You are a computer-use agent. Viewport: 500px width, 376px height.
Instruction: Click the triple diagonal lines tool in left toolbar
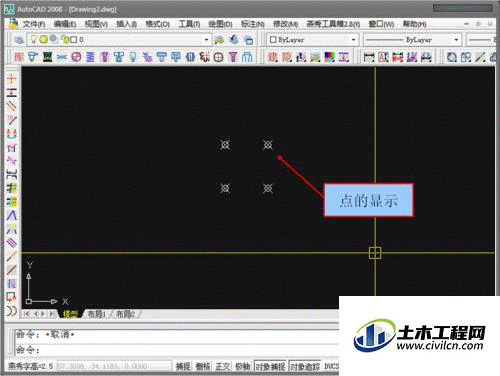click(x=11, y=243)
